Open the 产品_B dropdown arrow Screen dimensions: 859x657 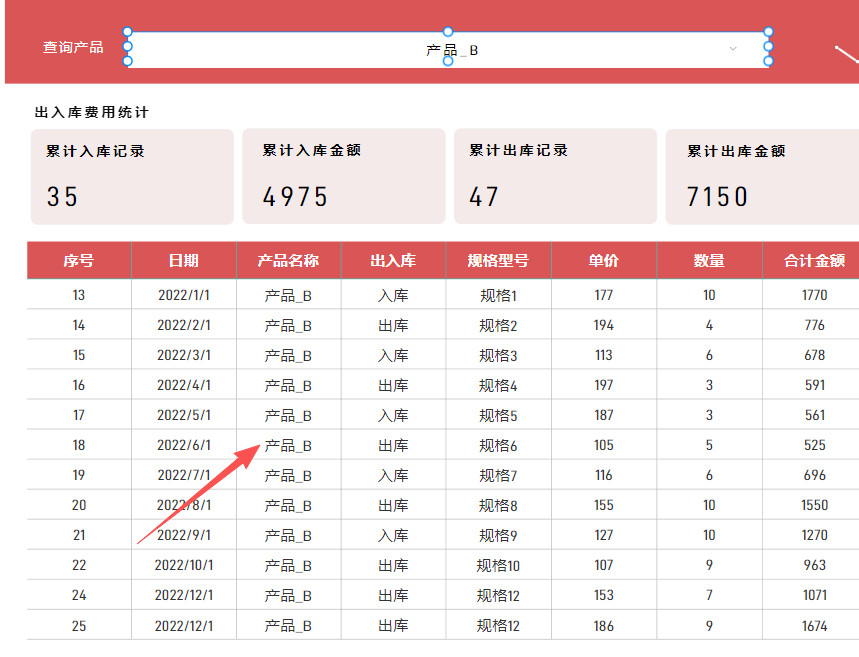(733, 49)
